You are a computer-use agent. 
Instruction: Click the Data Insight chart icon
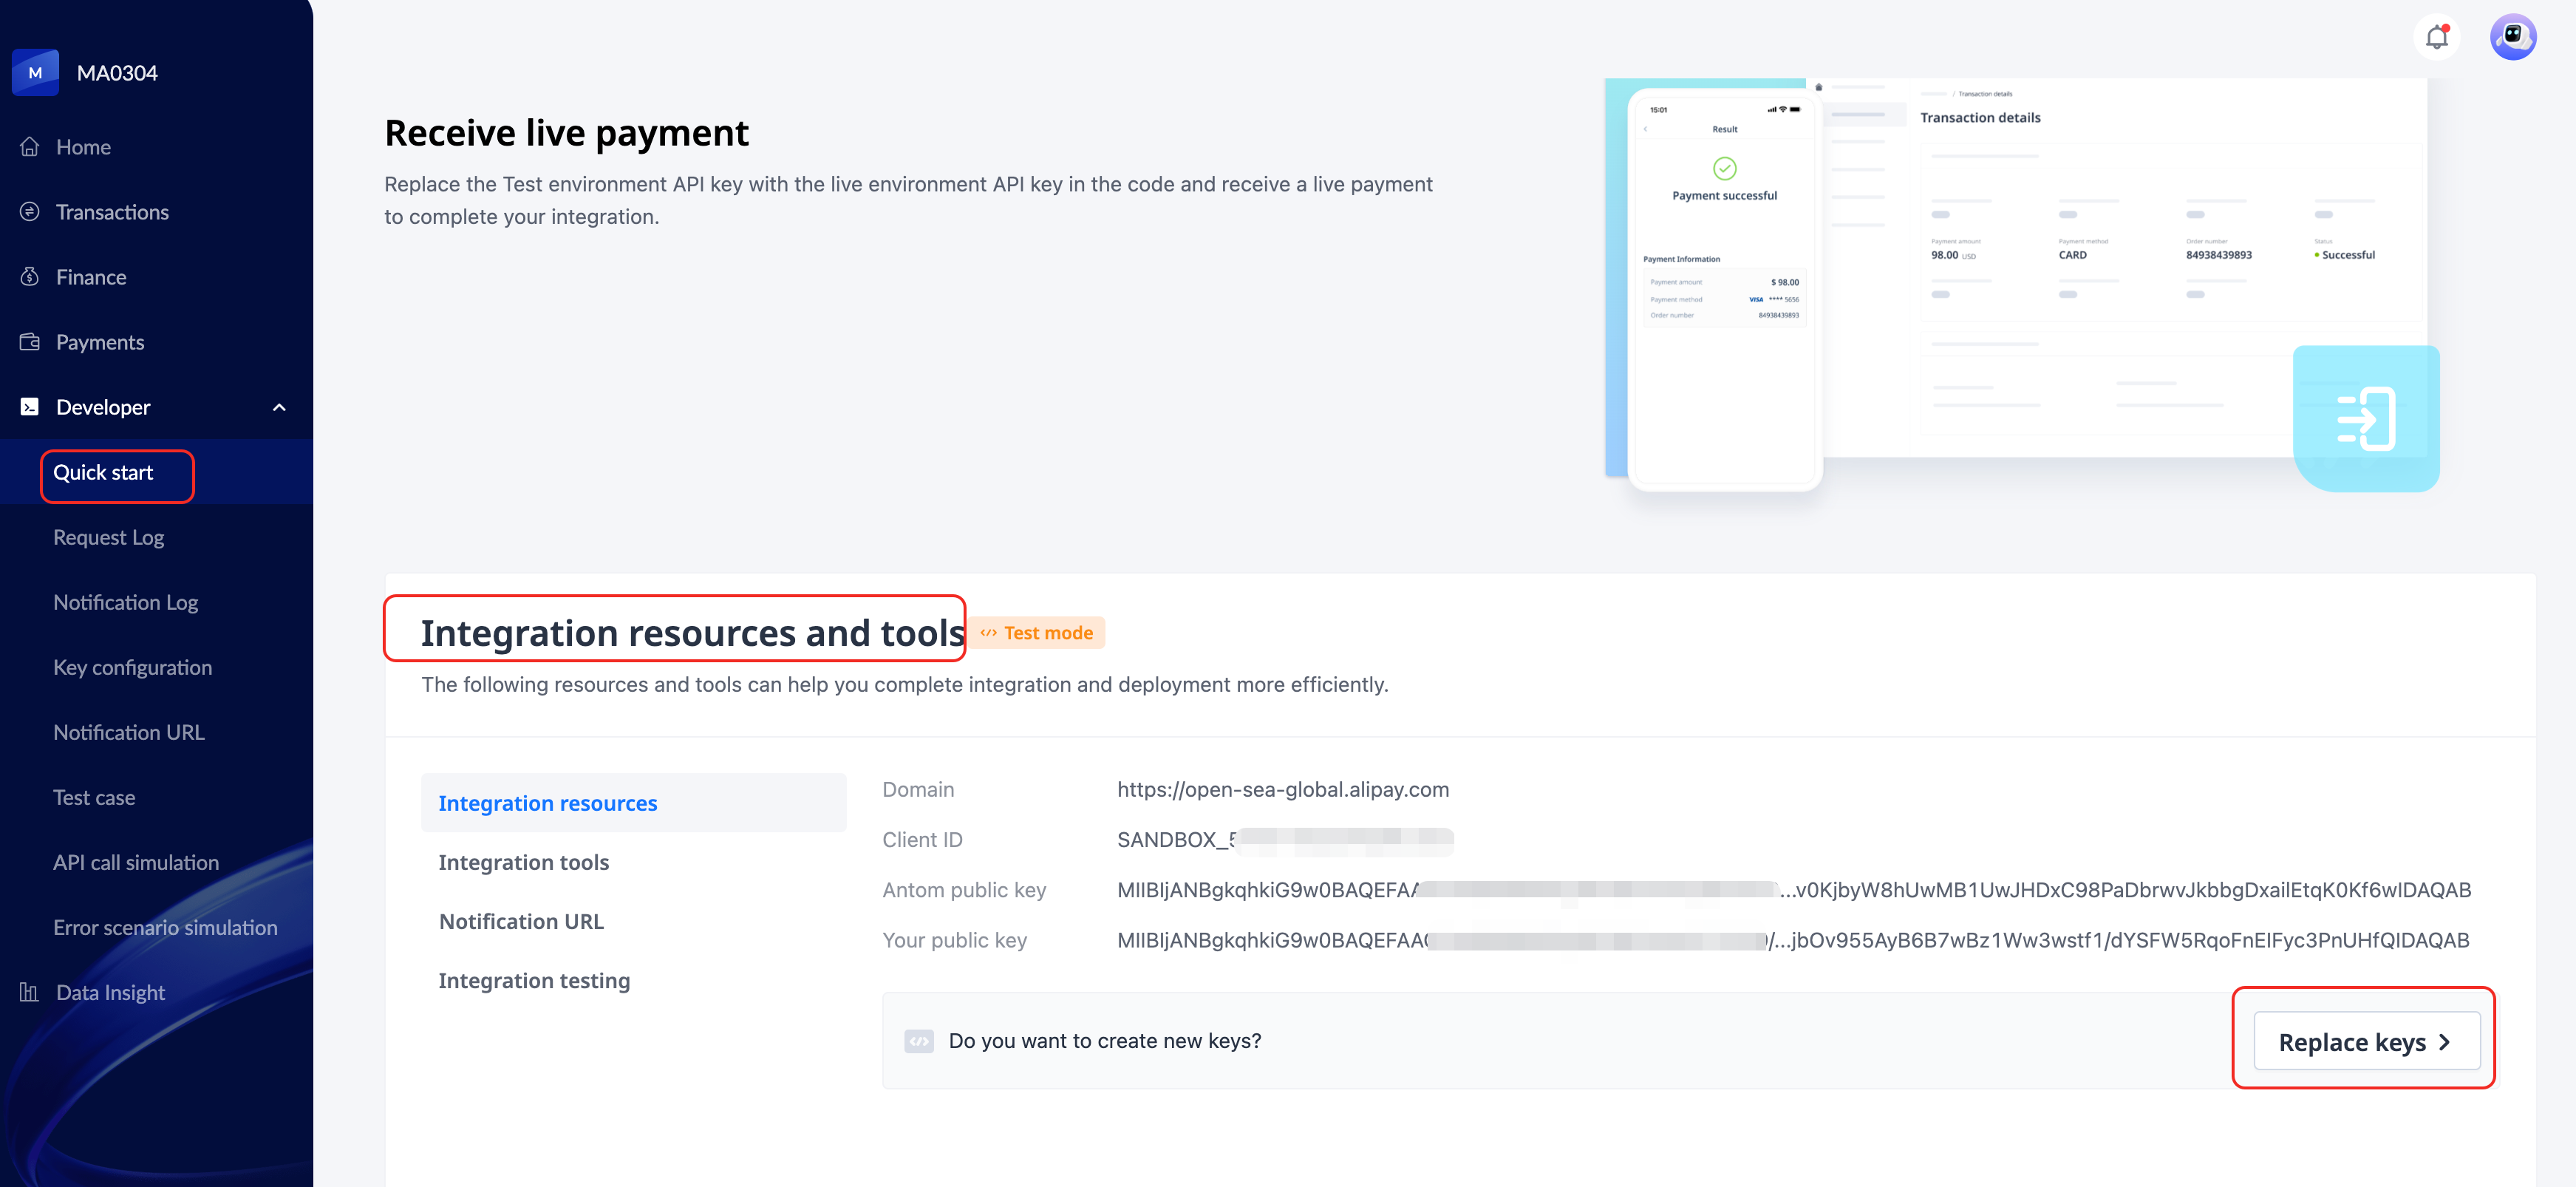30,992
